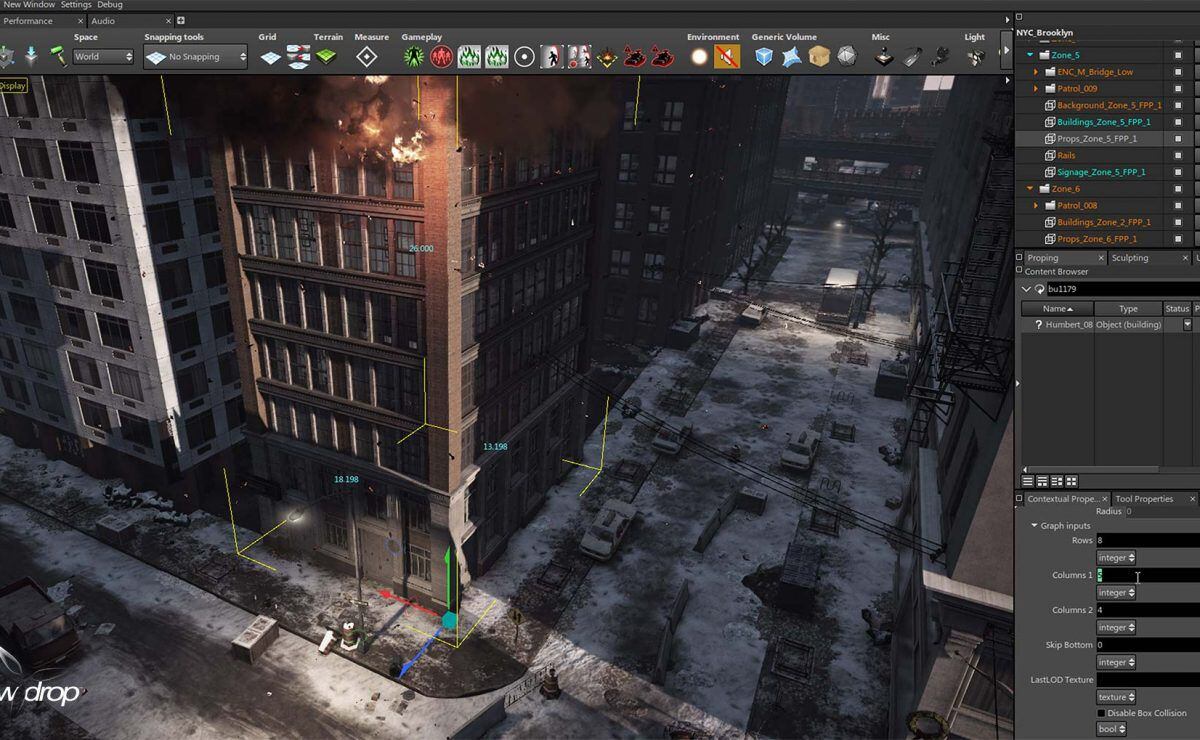Enable Disable Box Collision checkbox
1200x740 pixels.
point(1101,713)
